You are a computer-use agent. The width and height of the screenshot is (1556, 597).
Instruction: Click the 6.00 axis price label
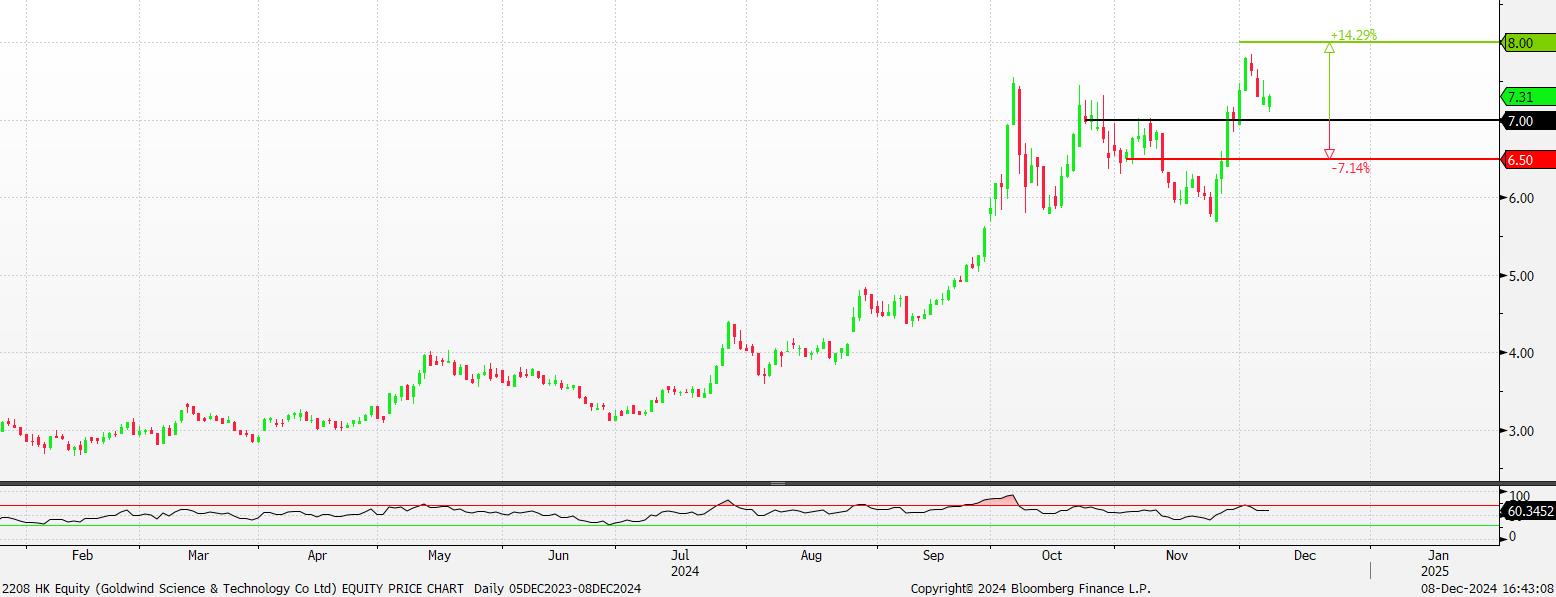click(x=1520, y=198)
